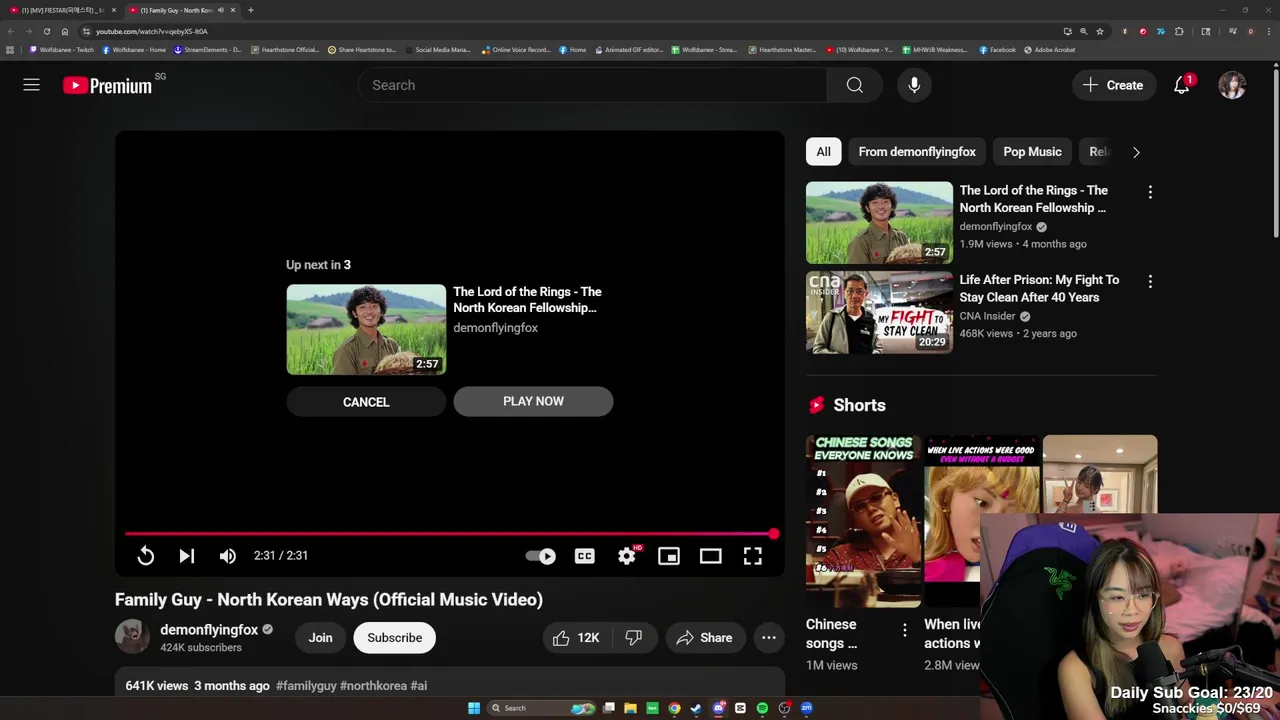Start voice search with the microphone
This screenshot has width=1280, height=720.
[914, 85]
